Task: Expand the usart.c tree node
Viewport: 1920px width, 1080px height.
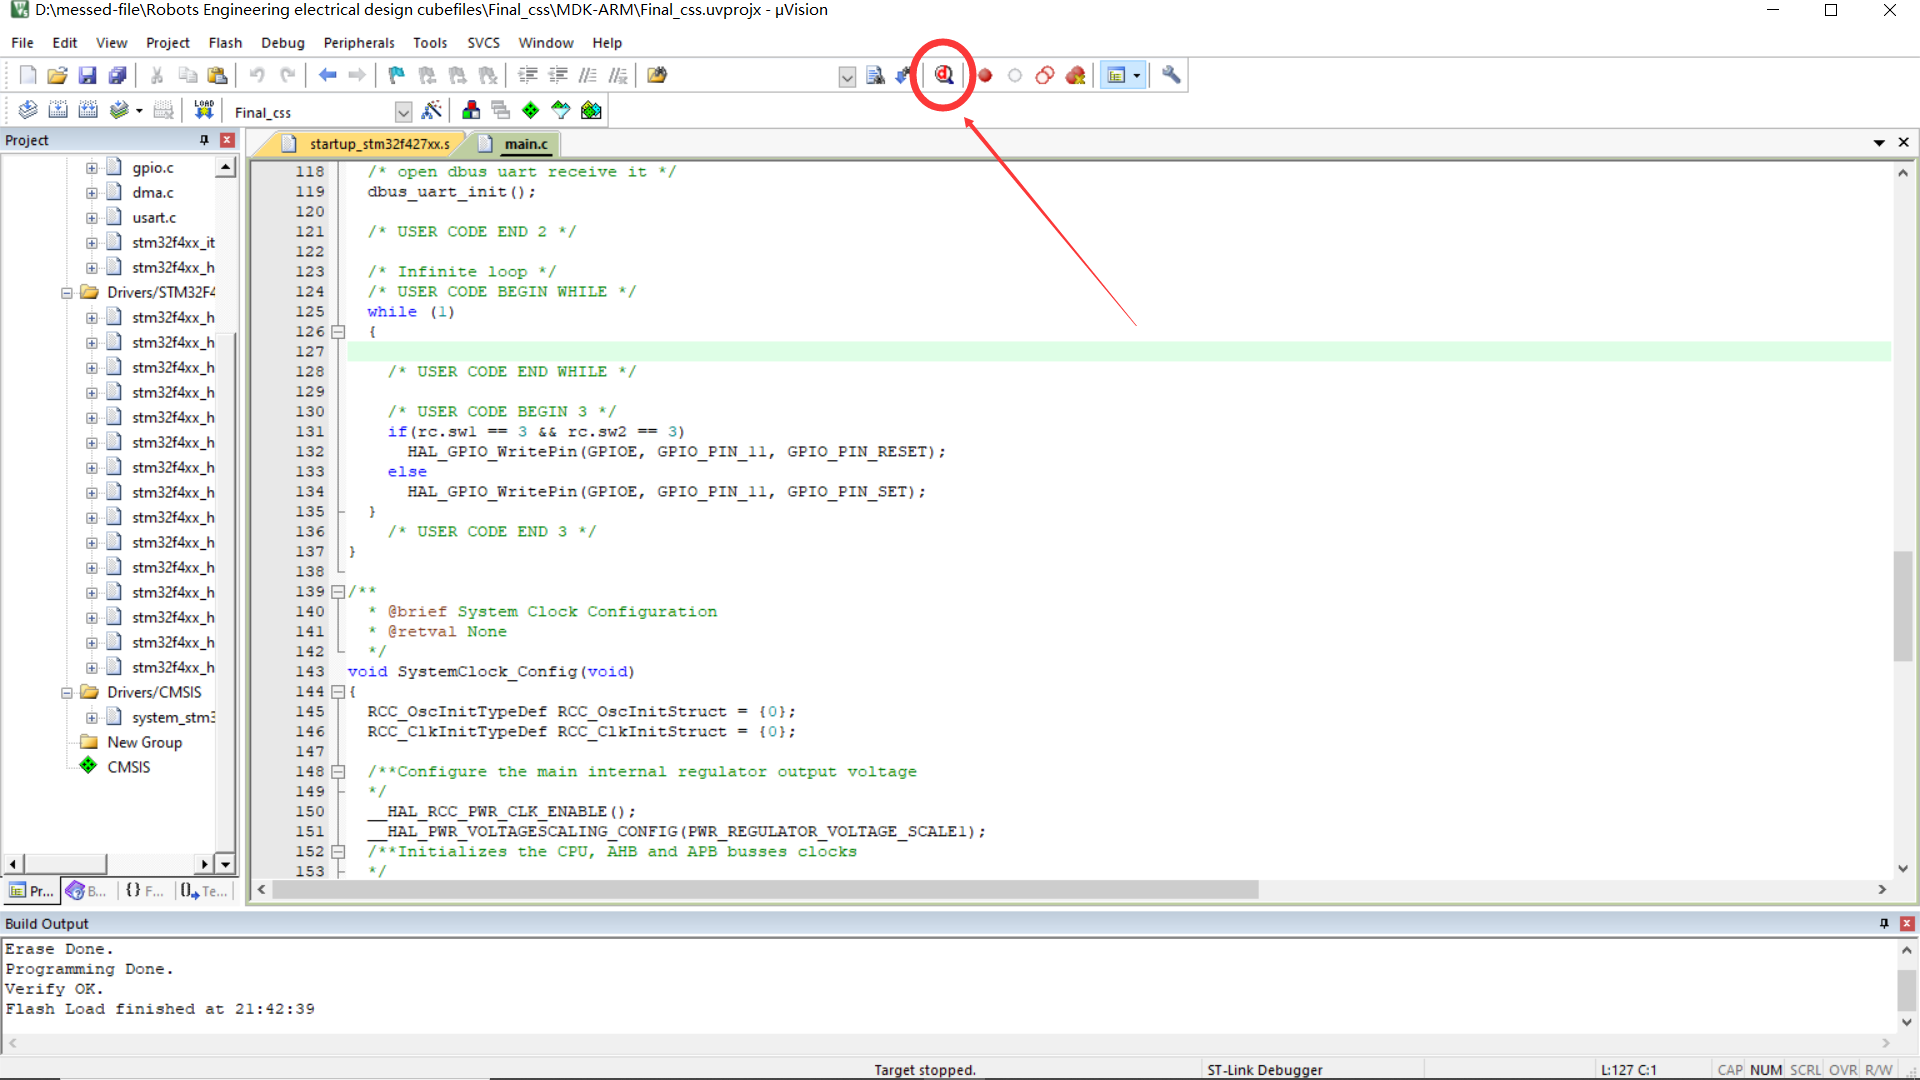Action: click(91, 218)
